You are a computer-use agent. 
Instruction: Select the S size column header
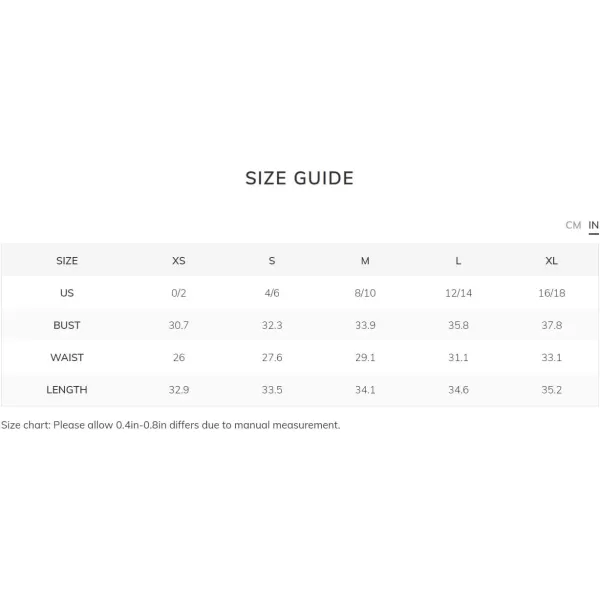[x=272, y=261]
